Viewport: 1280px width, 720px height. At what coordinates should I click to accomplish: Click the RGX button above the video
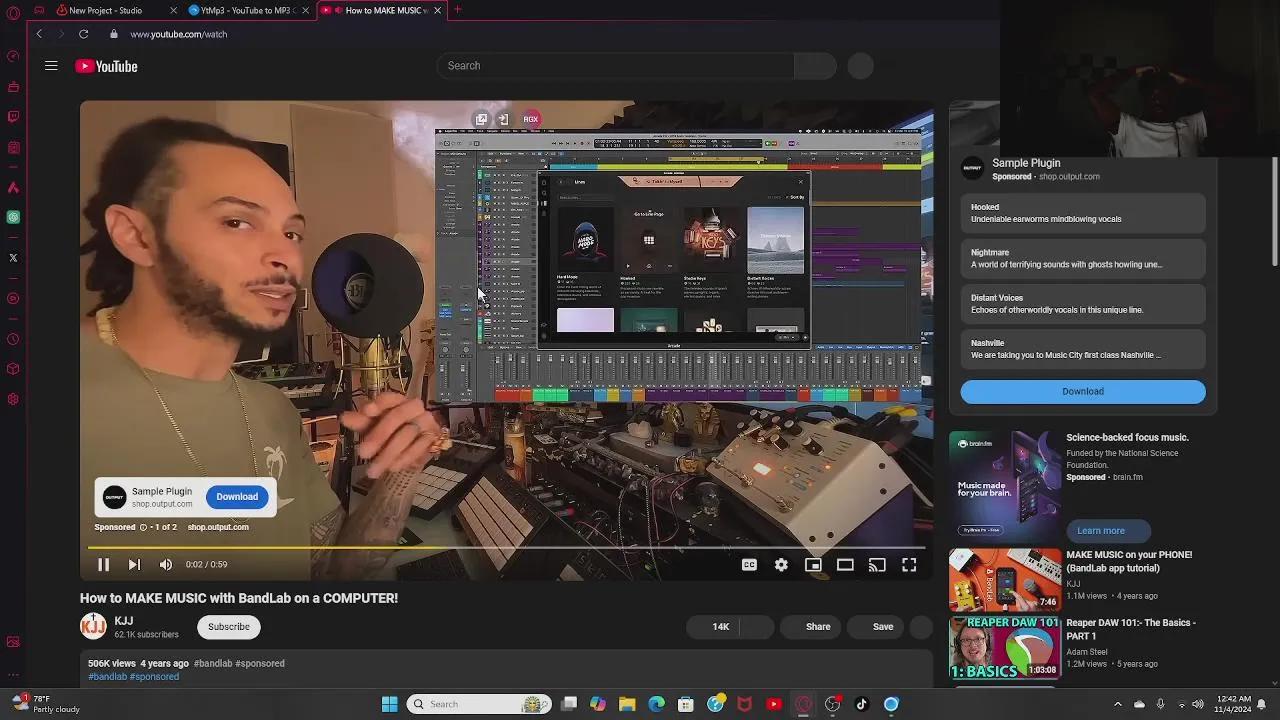pyautogui.click(x=531, y=119)
